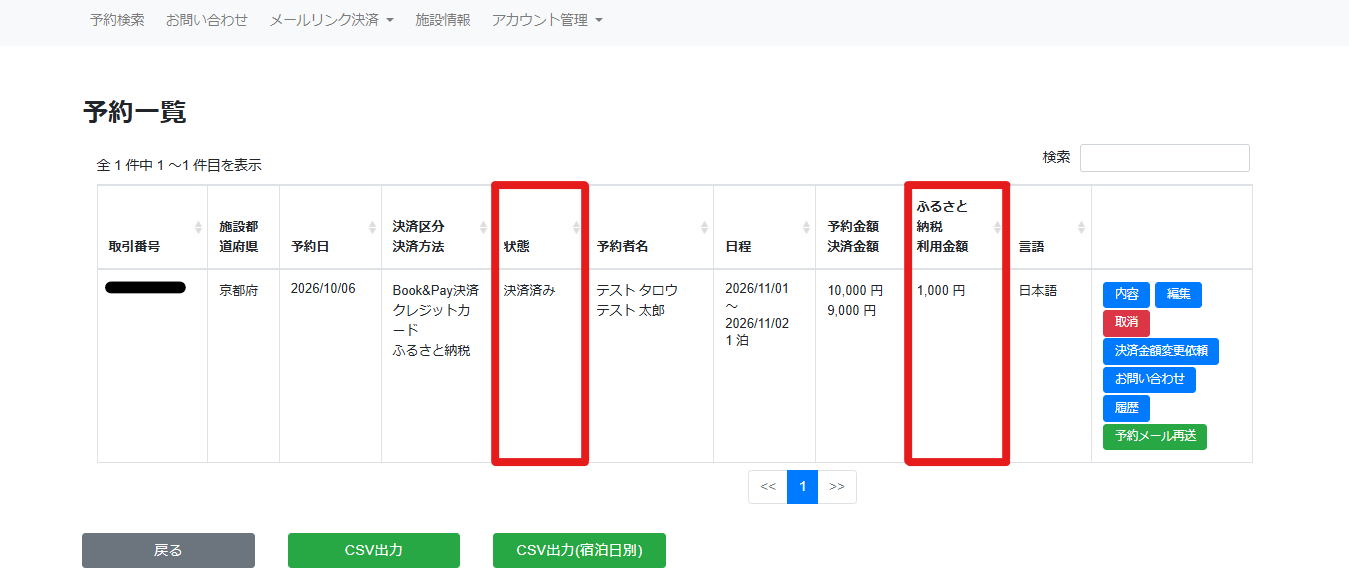Cancel the reservation with 取消 button

(x=1127, y=323)
